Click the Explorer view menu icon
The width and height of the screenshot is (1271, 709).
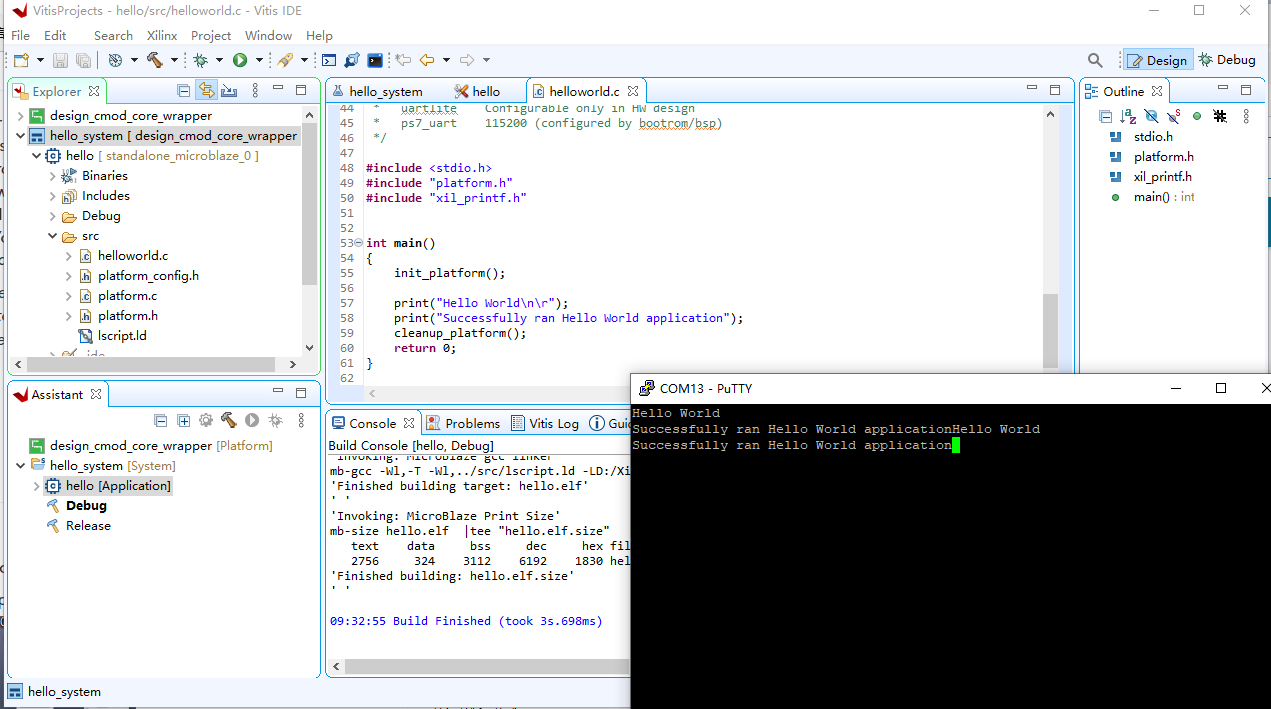[255, 91]
